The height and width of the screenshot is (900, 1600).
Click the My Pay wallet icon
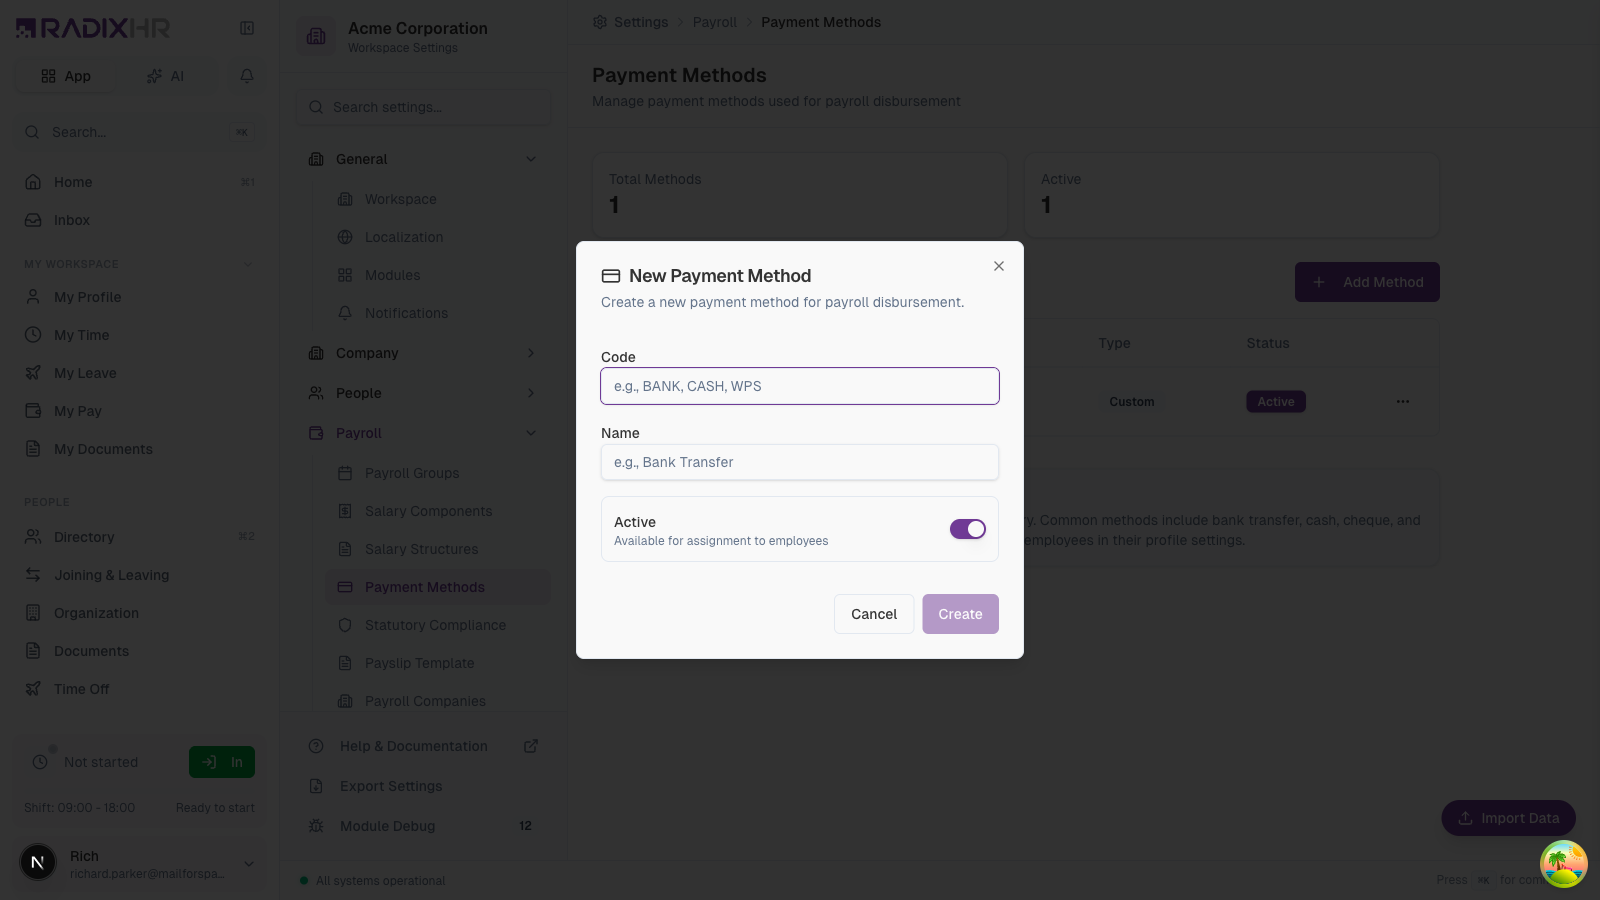(33, 411)
